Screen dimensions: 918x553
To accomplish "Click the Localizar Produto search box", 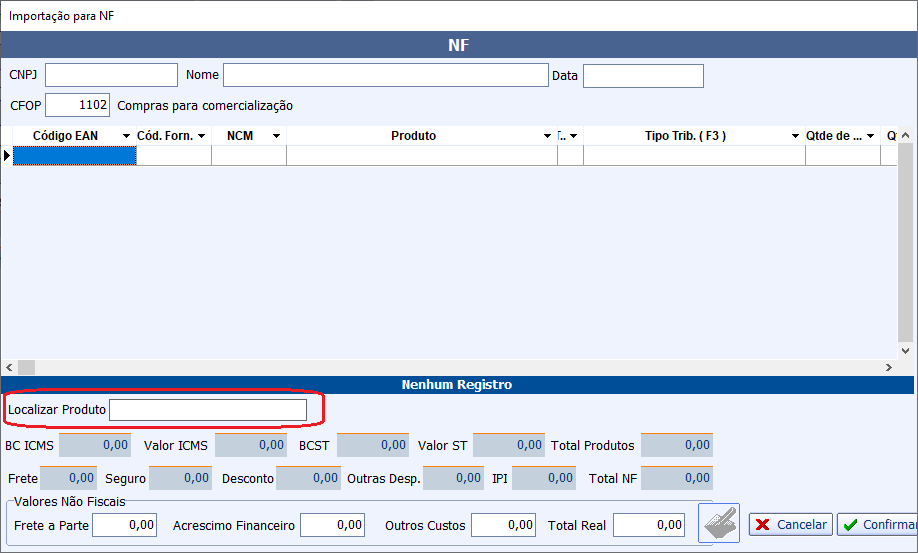I will click(208, 410).
